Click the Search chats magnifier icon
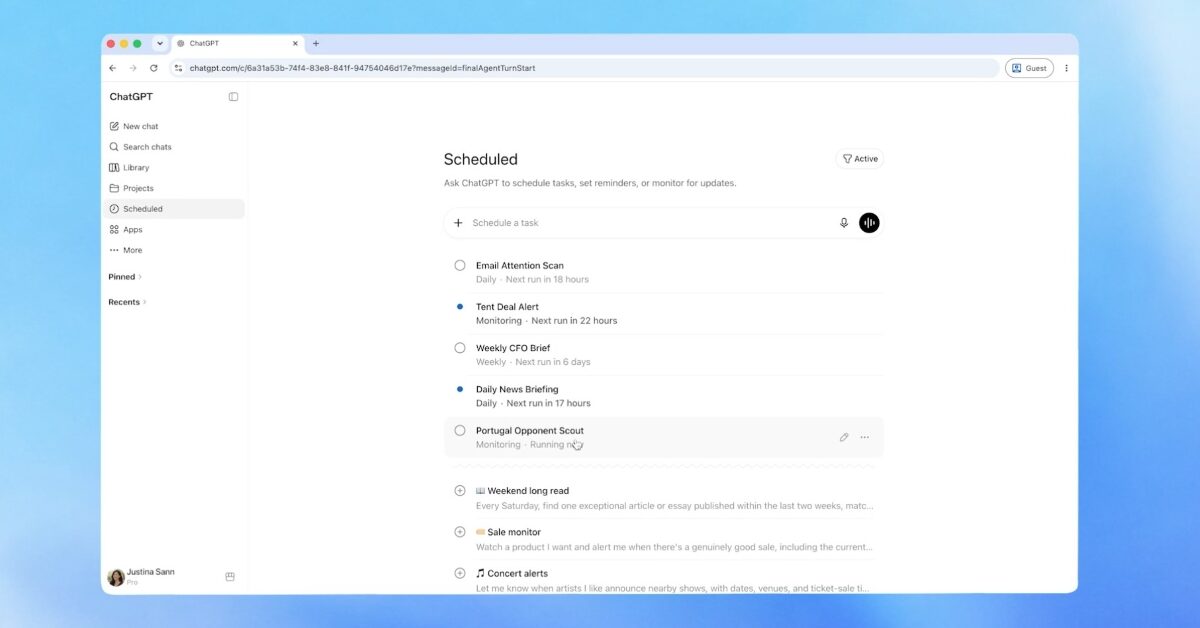Viewport: 1200px width, 628px height. (114, 147)
